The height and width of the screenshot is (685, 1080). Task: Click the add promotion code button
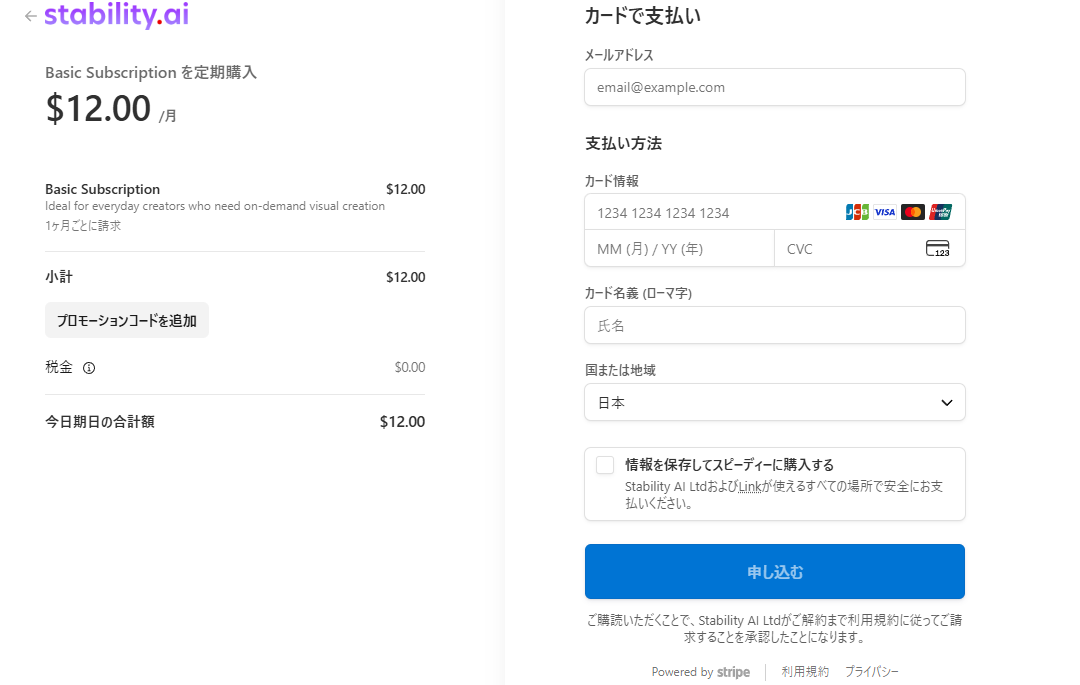pos(127,321)
